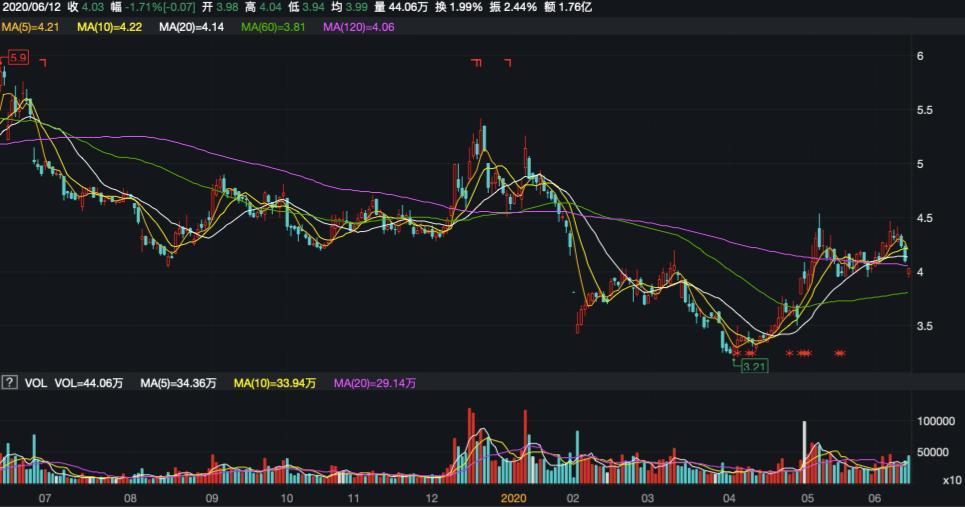Click the volume MA(20)=29.14万 purple label
Screen dimensions: 965x507
pos(375,383)
